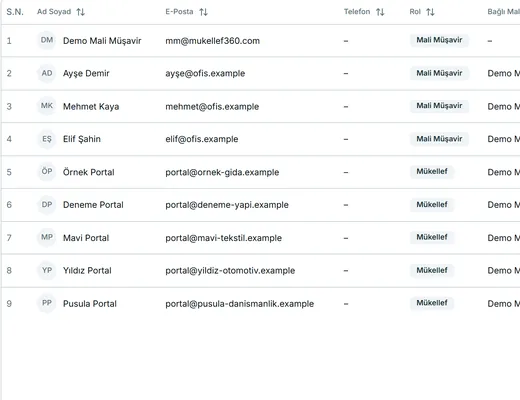Click the DP avatar for Deneme Portal
This screenshot has height=400, width=520.
[x=47, y=204]
